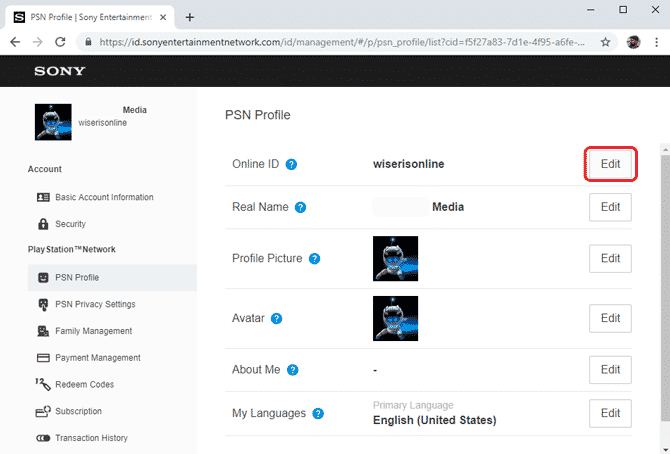670x454 pixels.
Task: Click the help icon next to About Me
Action: (x=292, y=370)
